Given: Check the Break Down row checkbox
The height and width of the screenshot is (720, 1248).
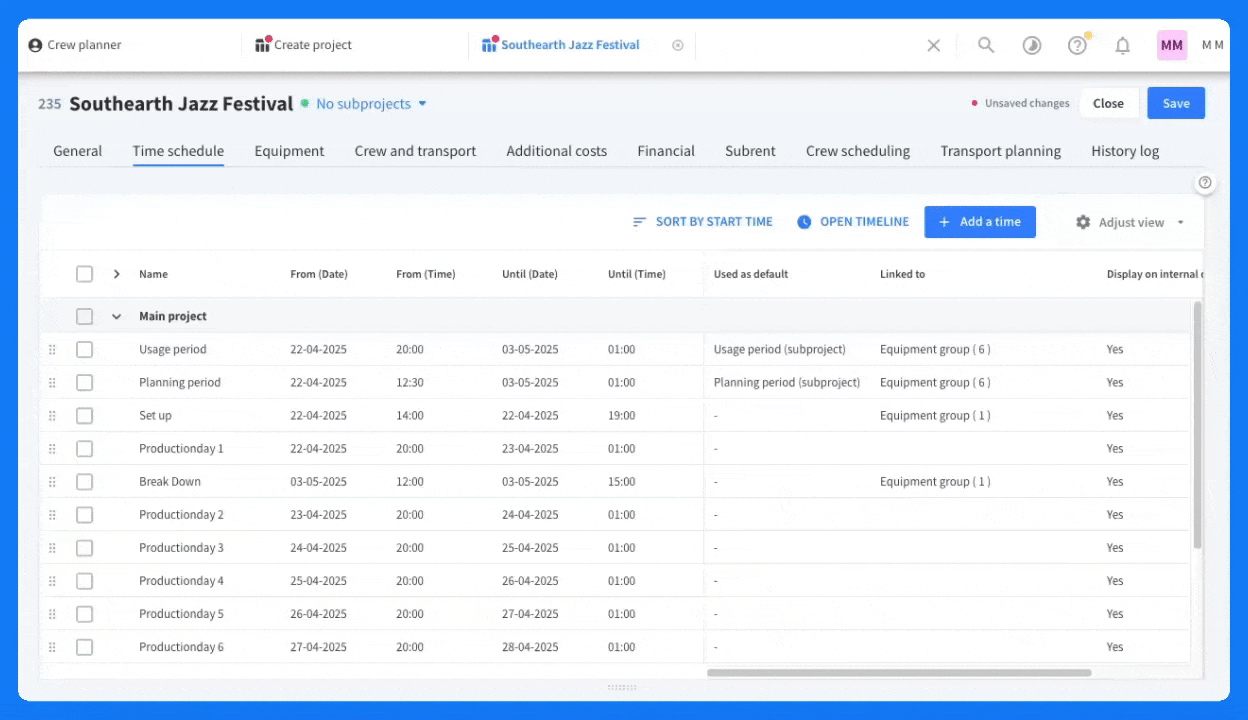Looking at the screenshot, I should pyautogui.click(x=84, y=481).
